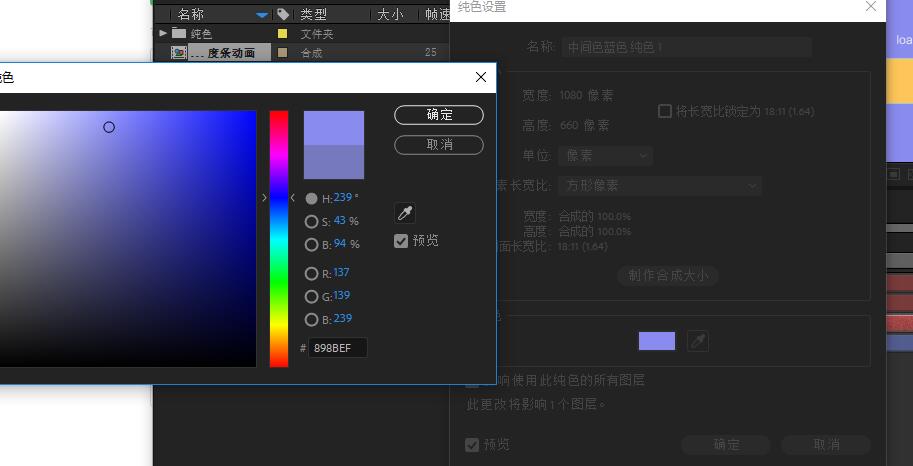913x466 pixels.
Task: Select the 纯色 folder name
Action: coord(201,34)
